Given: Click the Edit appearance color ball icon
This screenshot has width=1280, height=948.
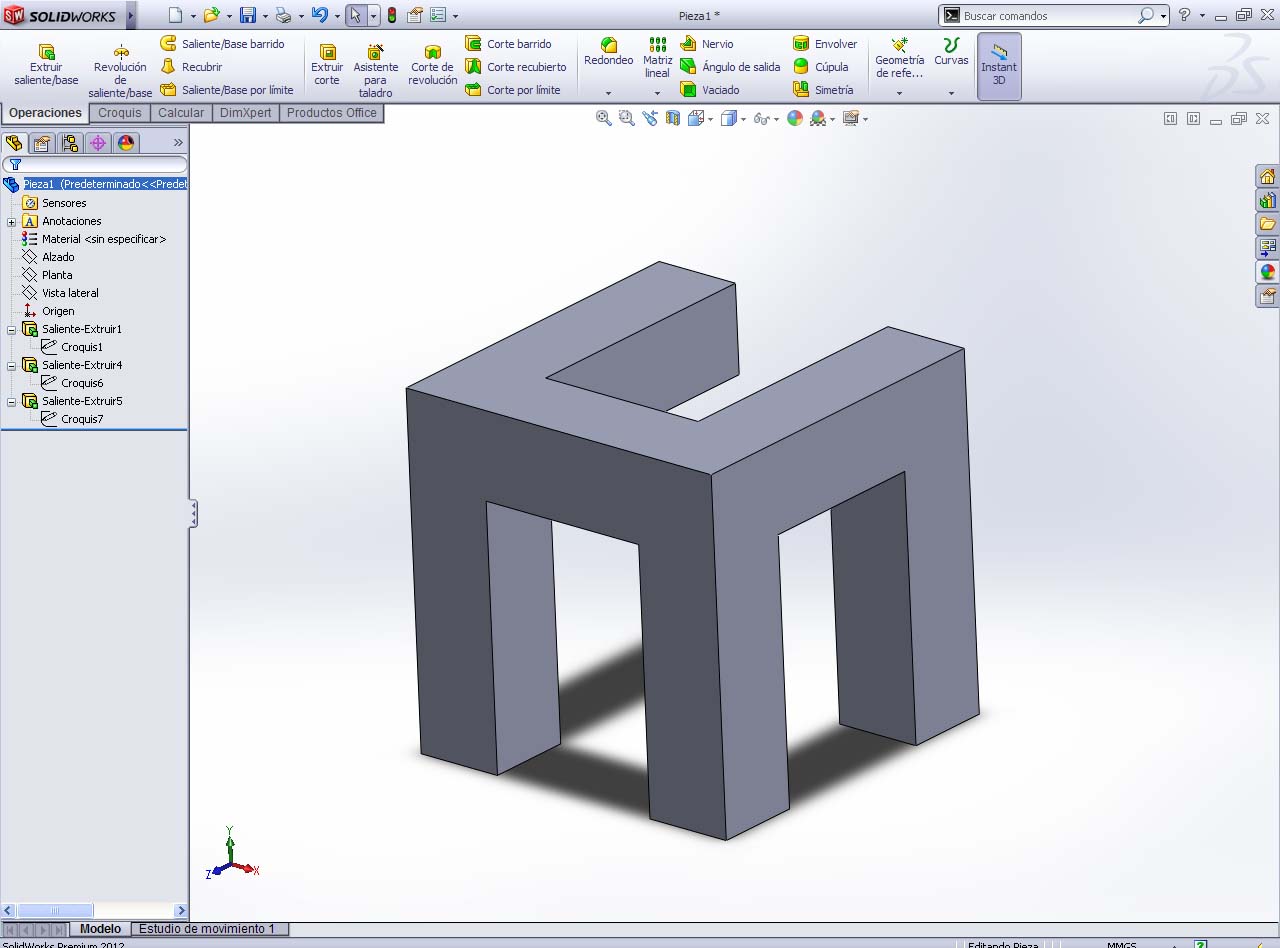Looking at the screenshot, I should click(795, 118).
